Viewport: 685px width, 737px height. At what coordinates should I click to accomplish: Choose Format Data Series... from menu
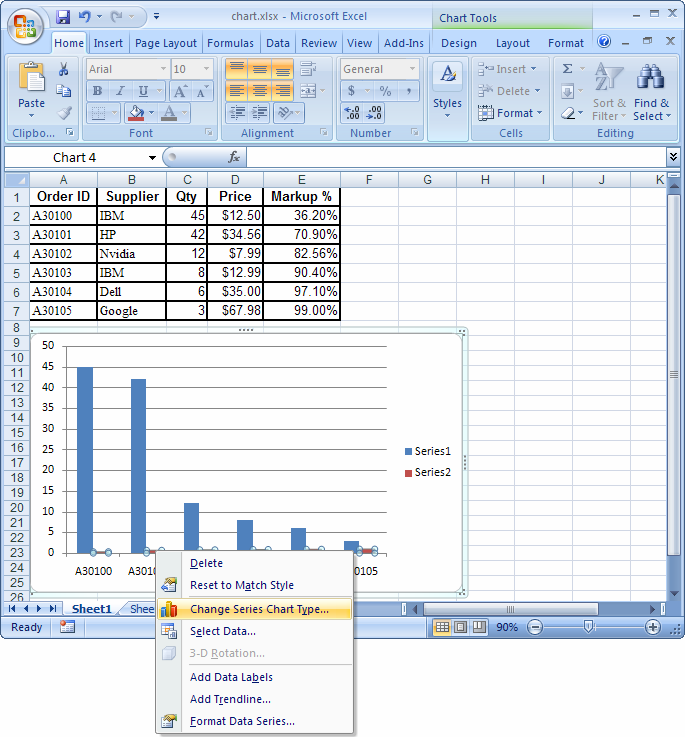tap(254, 721)
